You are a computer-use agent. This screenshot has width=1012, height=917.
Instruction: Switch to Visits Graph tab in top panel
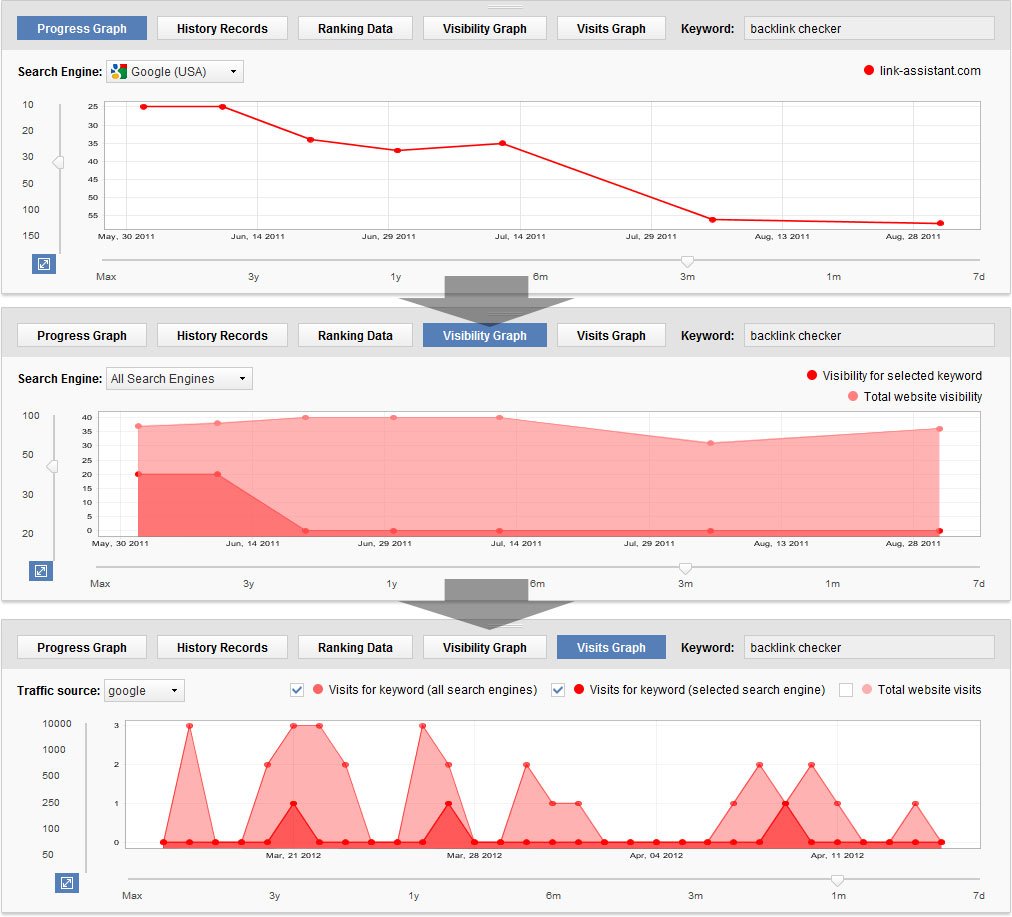pos(611,28)
